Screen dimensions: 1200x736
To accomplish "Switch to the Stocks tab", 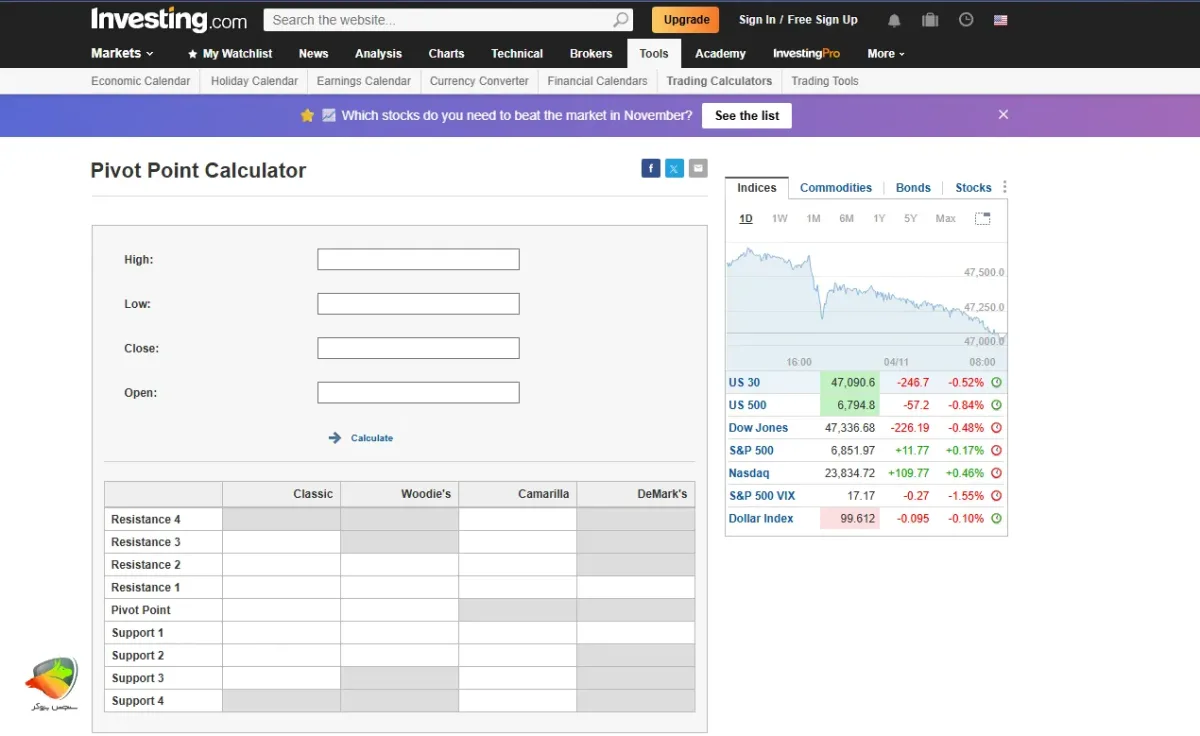I will [973, 188].
